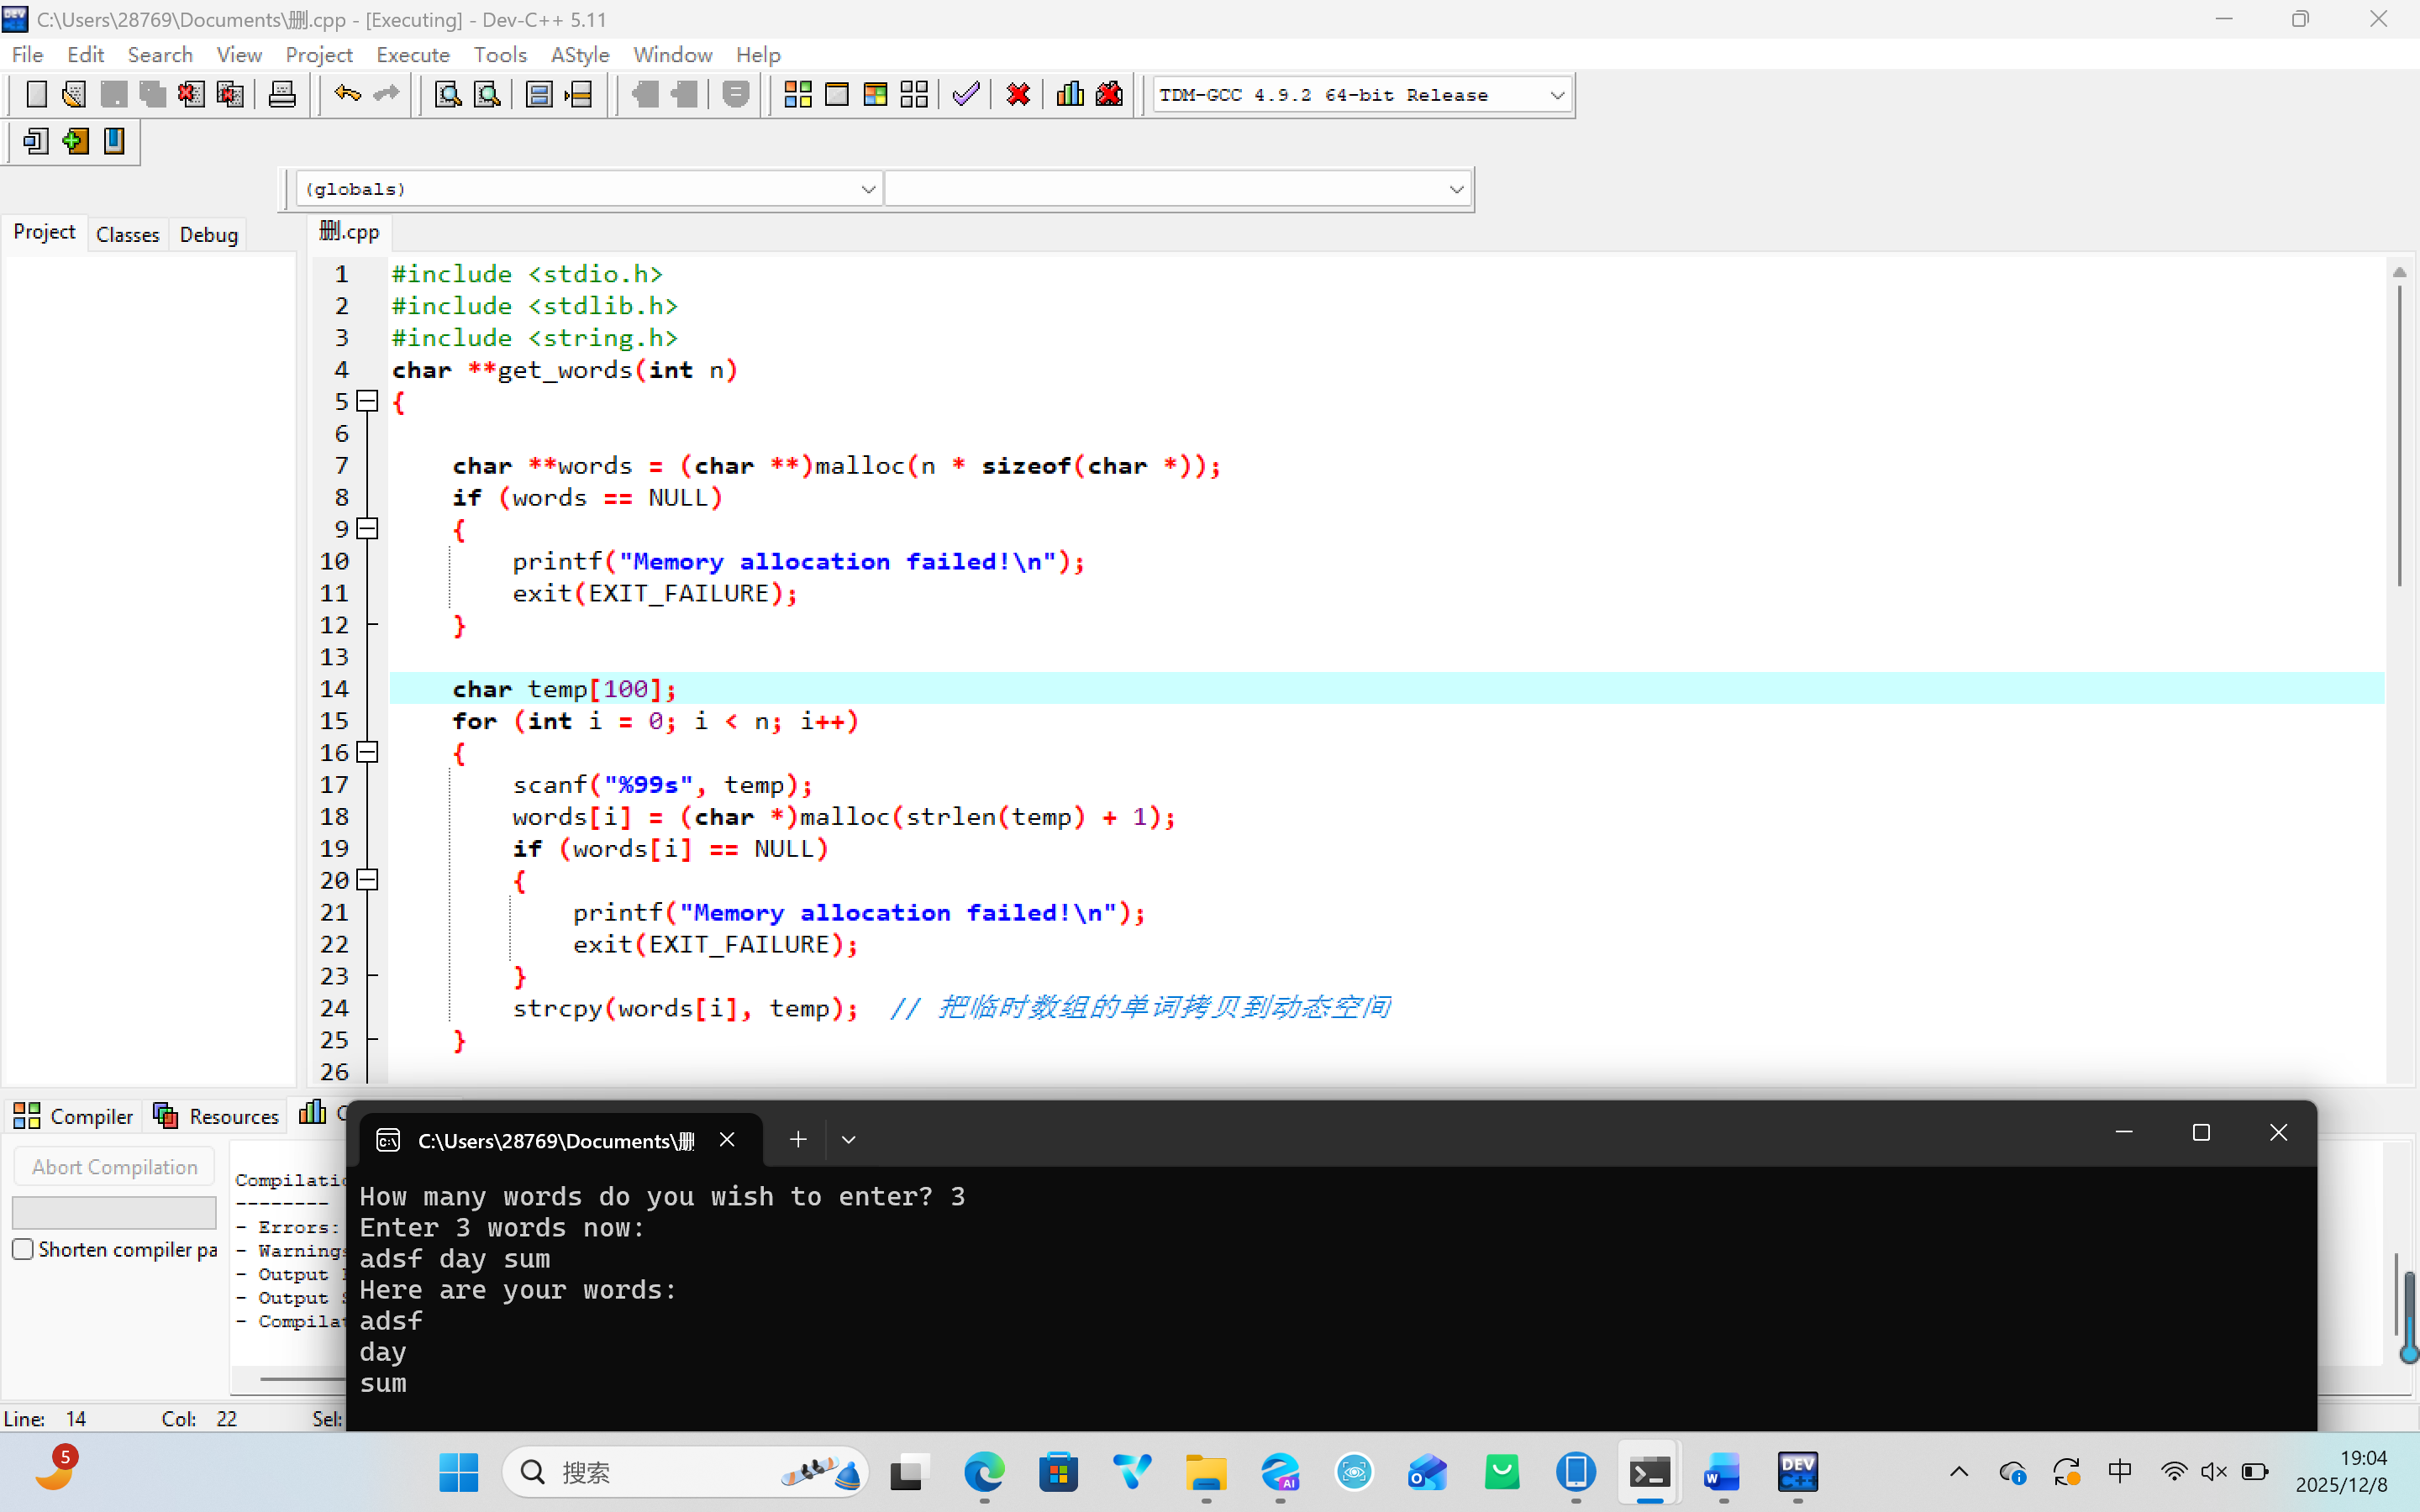Click the Print toolbar icon
This screenshot has height=1512, width=2420.
(x=282, y=95)
